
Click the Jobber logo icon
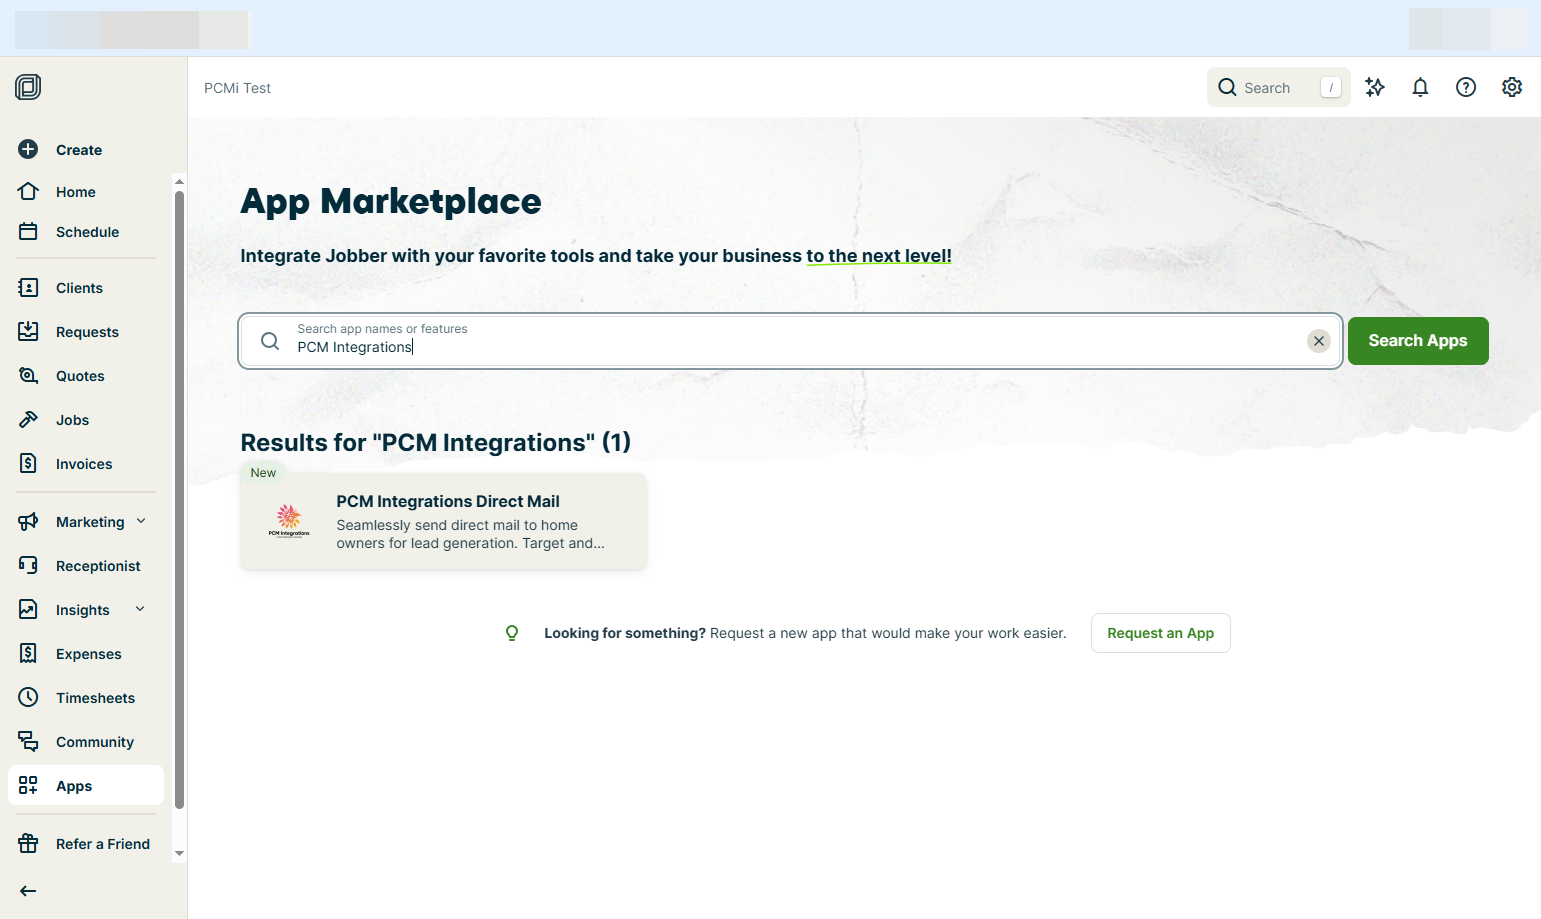tap(28, 87)
